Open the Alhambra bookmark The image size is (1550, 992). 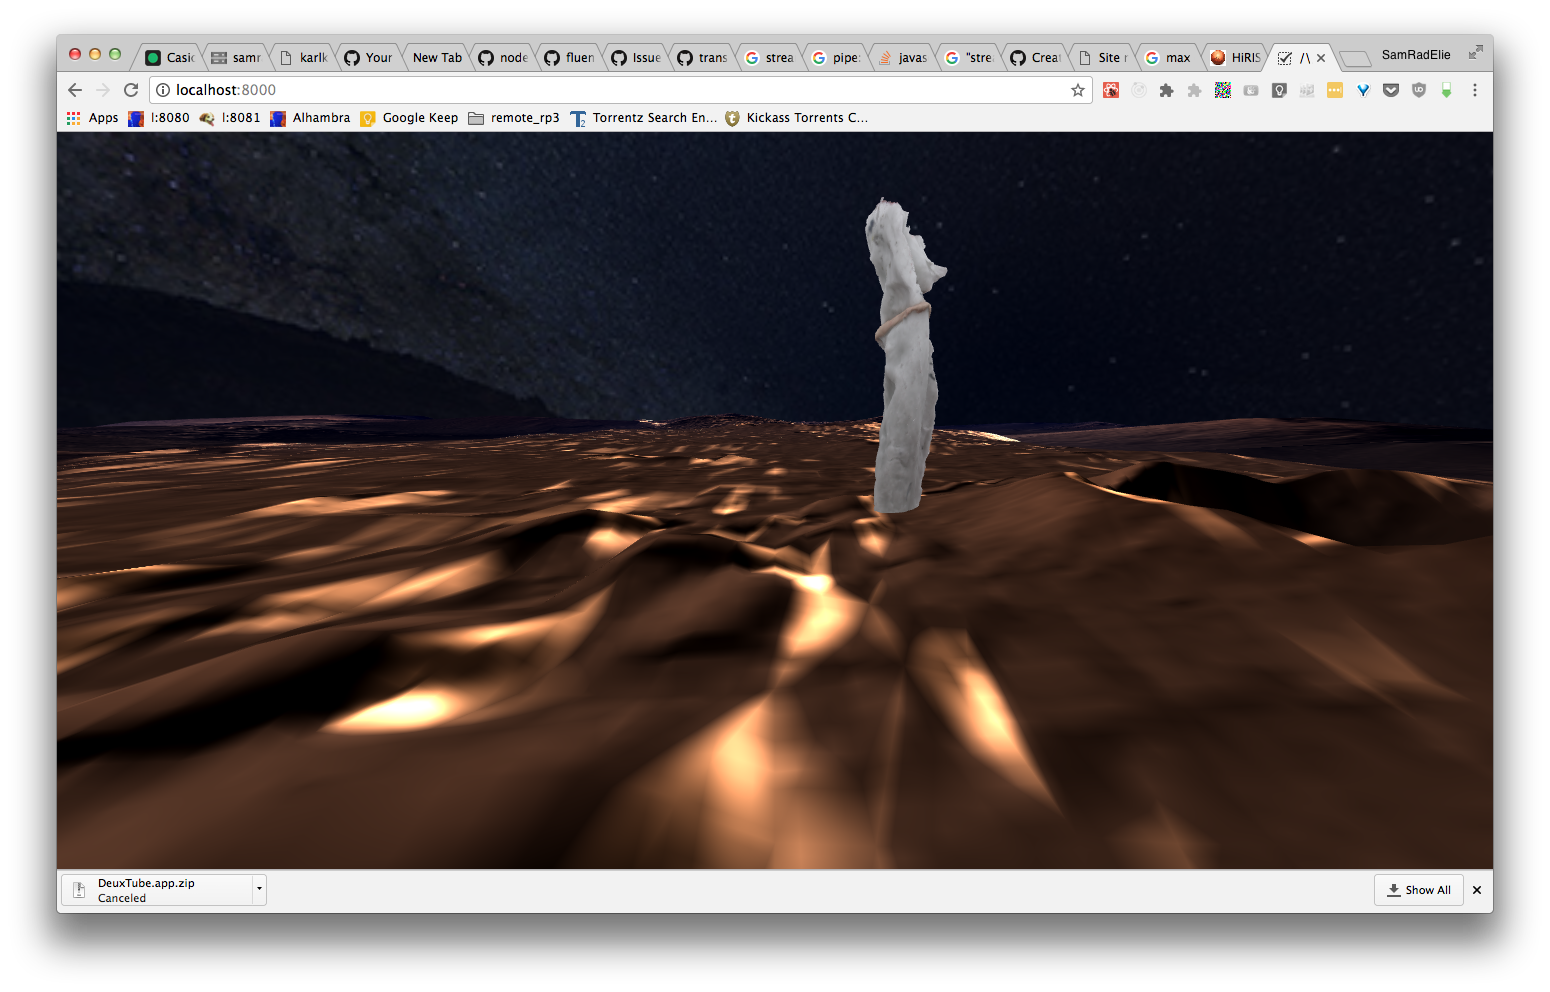pos(310,118)
